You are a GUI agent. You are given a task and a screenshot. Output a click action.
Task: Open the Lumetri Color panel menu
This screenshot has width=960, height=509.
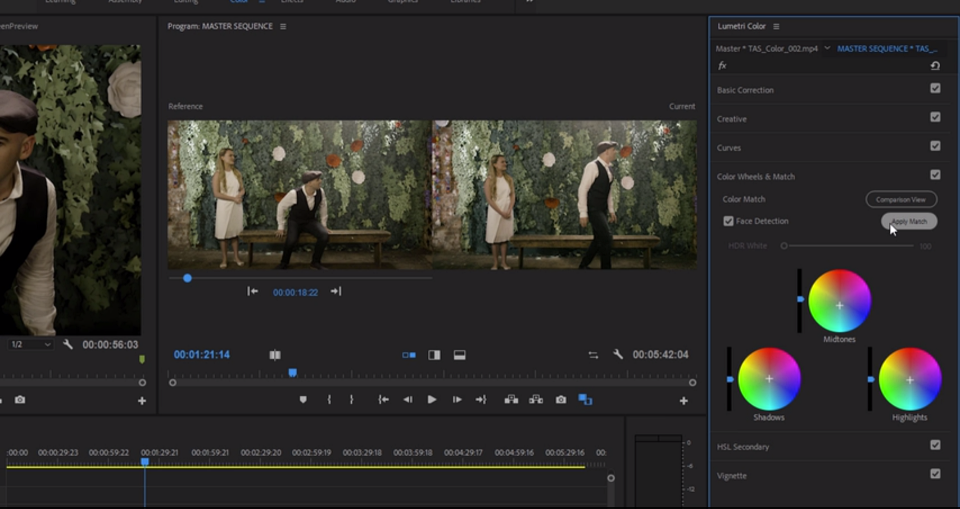tap(776, 26)
